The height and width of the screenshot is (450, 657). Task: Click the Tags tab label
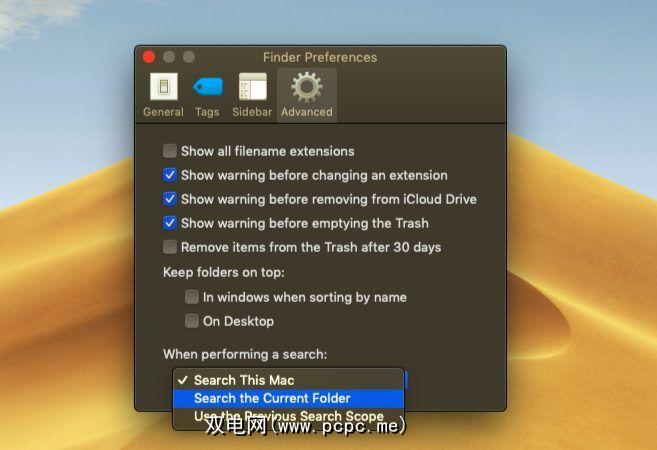[207, 112]
